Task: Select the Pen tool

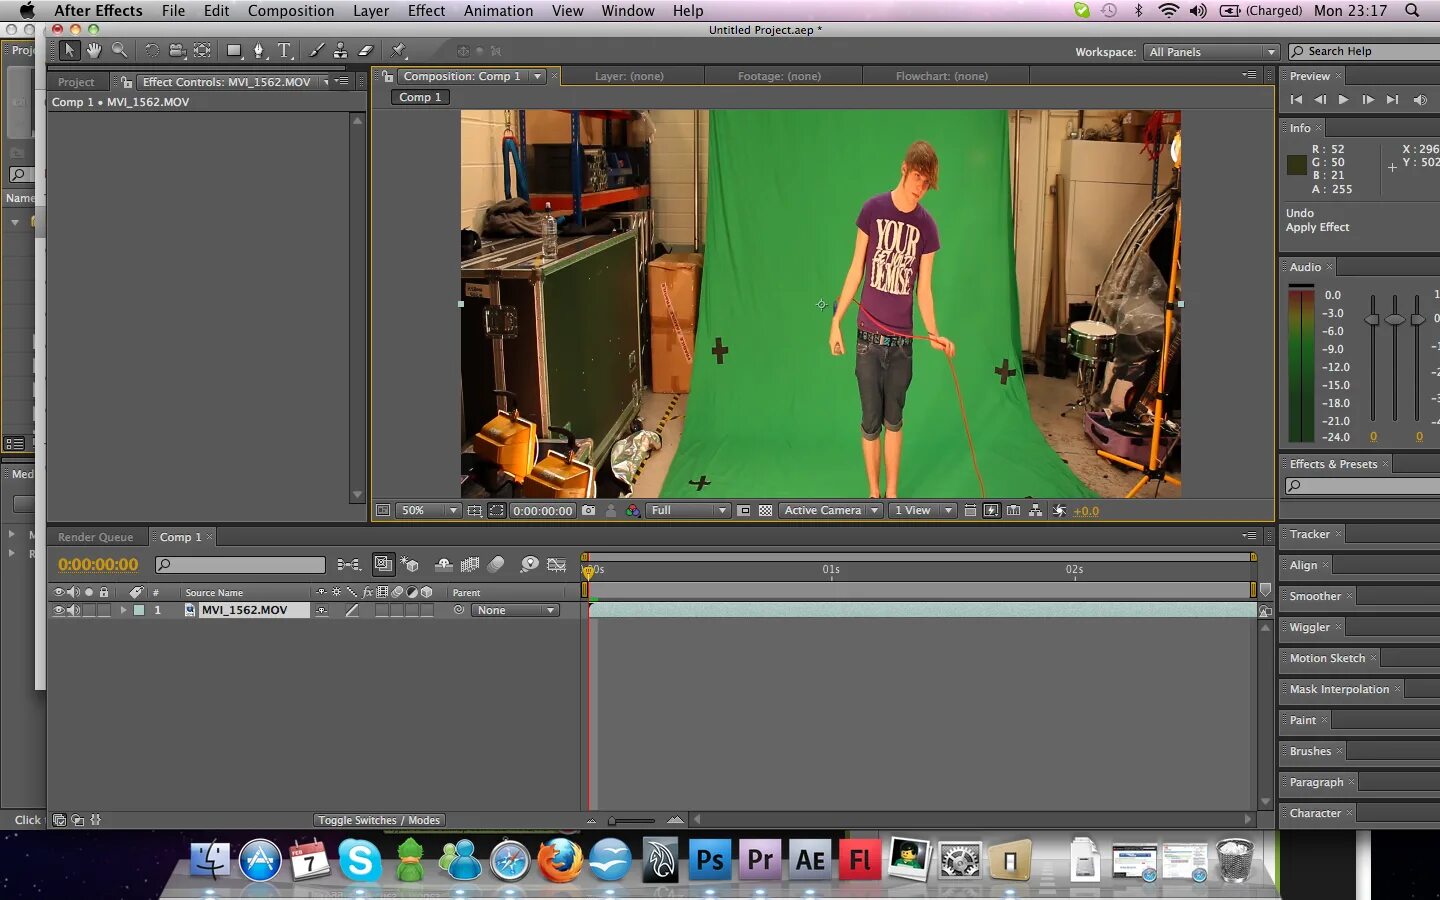Action: (x=259, y=50)
